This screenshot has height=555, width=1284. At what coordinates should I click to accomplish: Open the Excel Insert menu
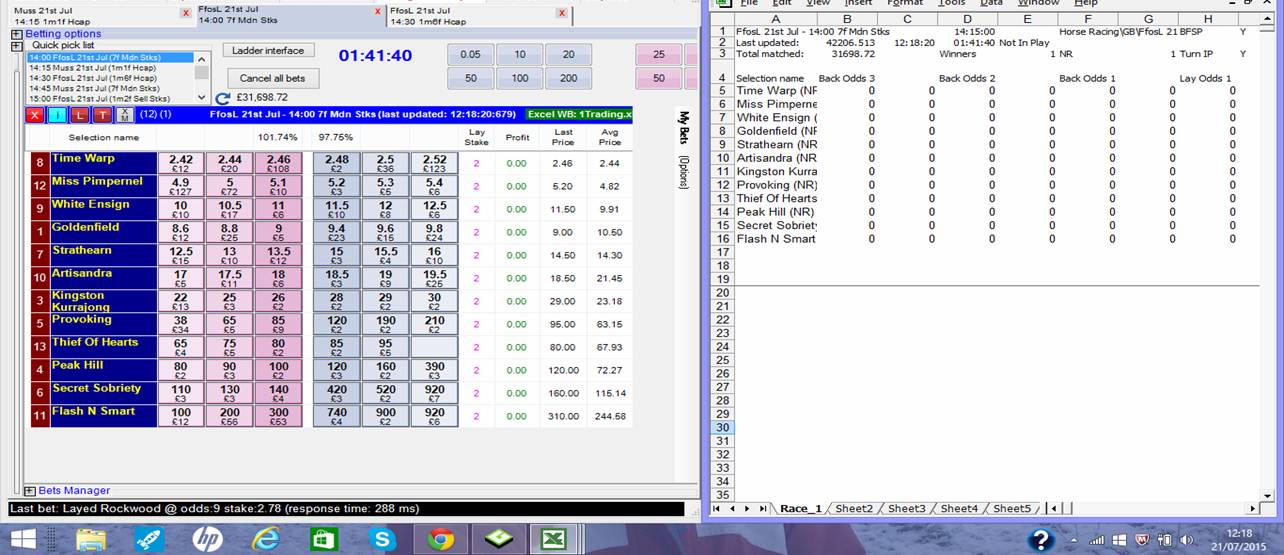point(859,3)
